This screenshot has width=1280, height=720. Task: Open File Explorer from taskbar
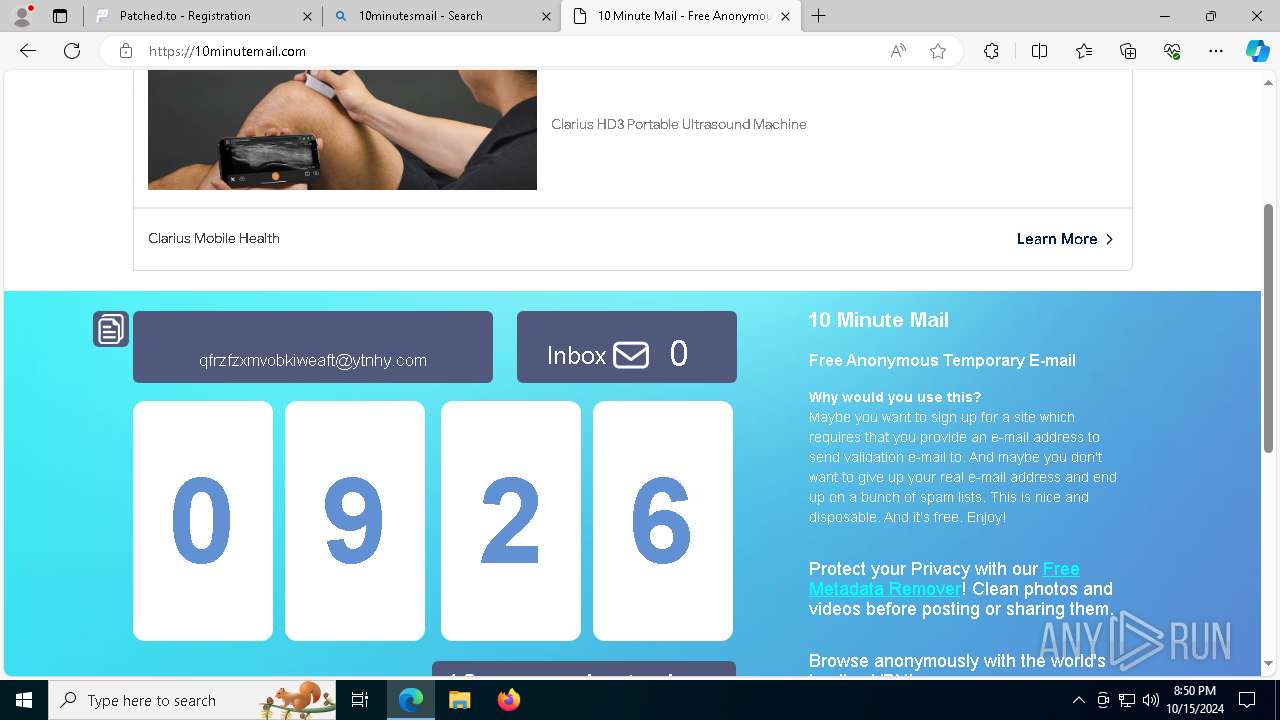tap(460, 700)
